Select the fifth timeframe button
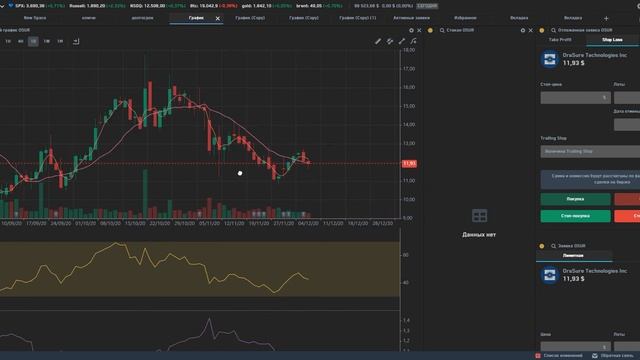The height and width of the screenshot is (360, 640). pyautogui.click(x=60, y=41)
